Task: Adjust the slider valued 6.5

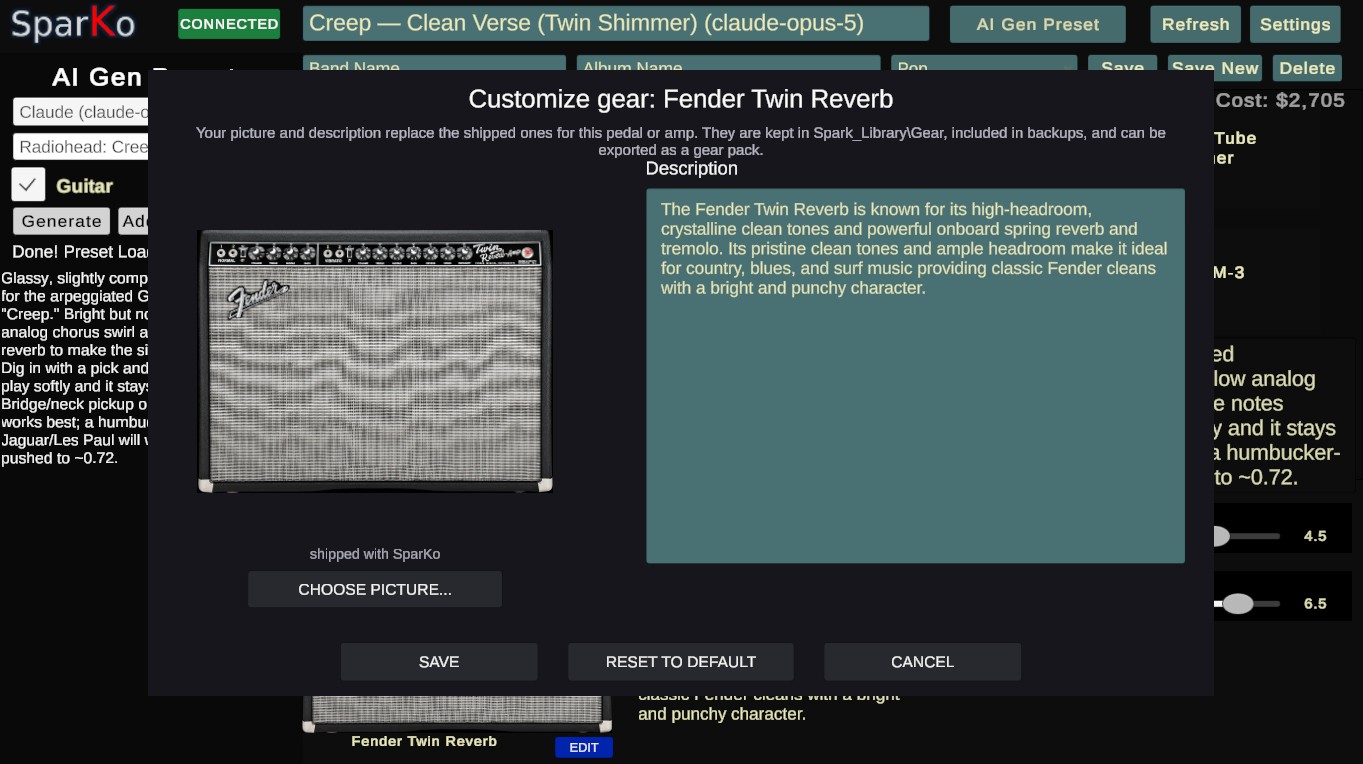Action: (x=1246, y=604)
